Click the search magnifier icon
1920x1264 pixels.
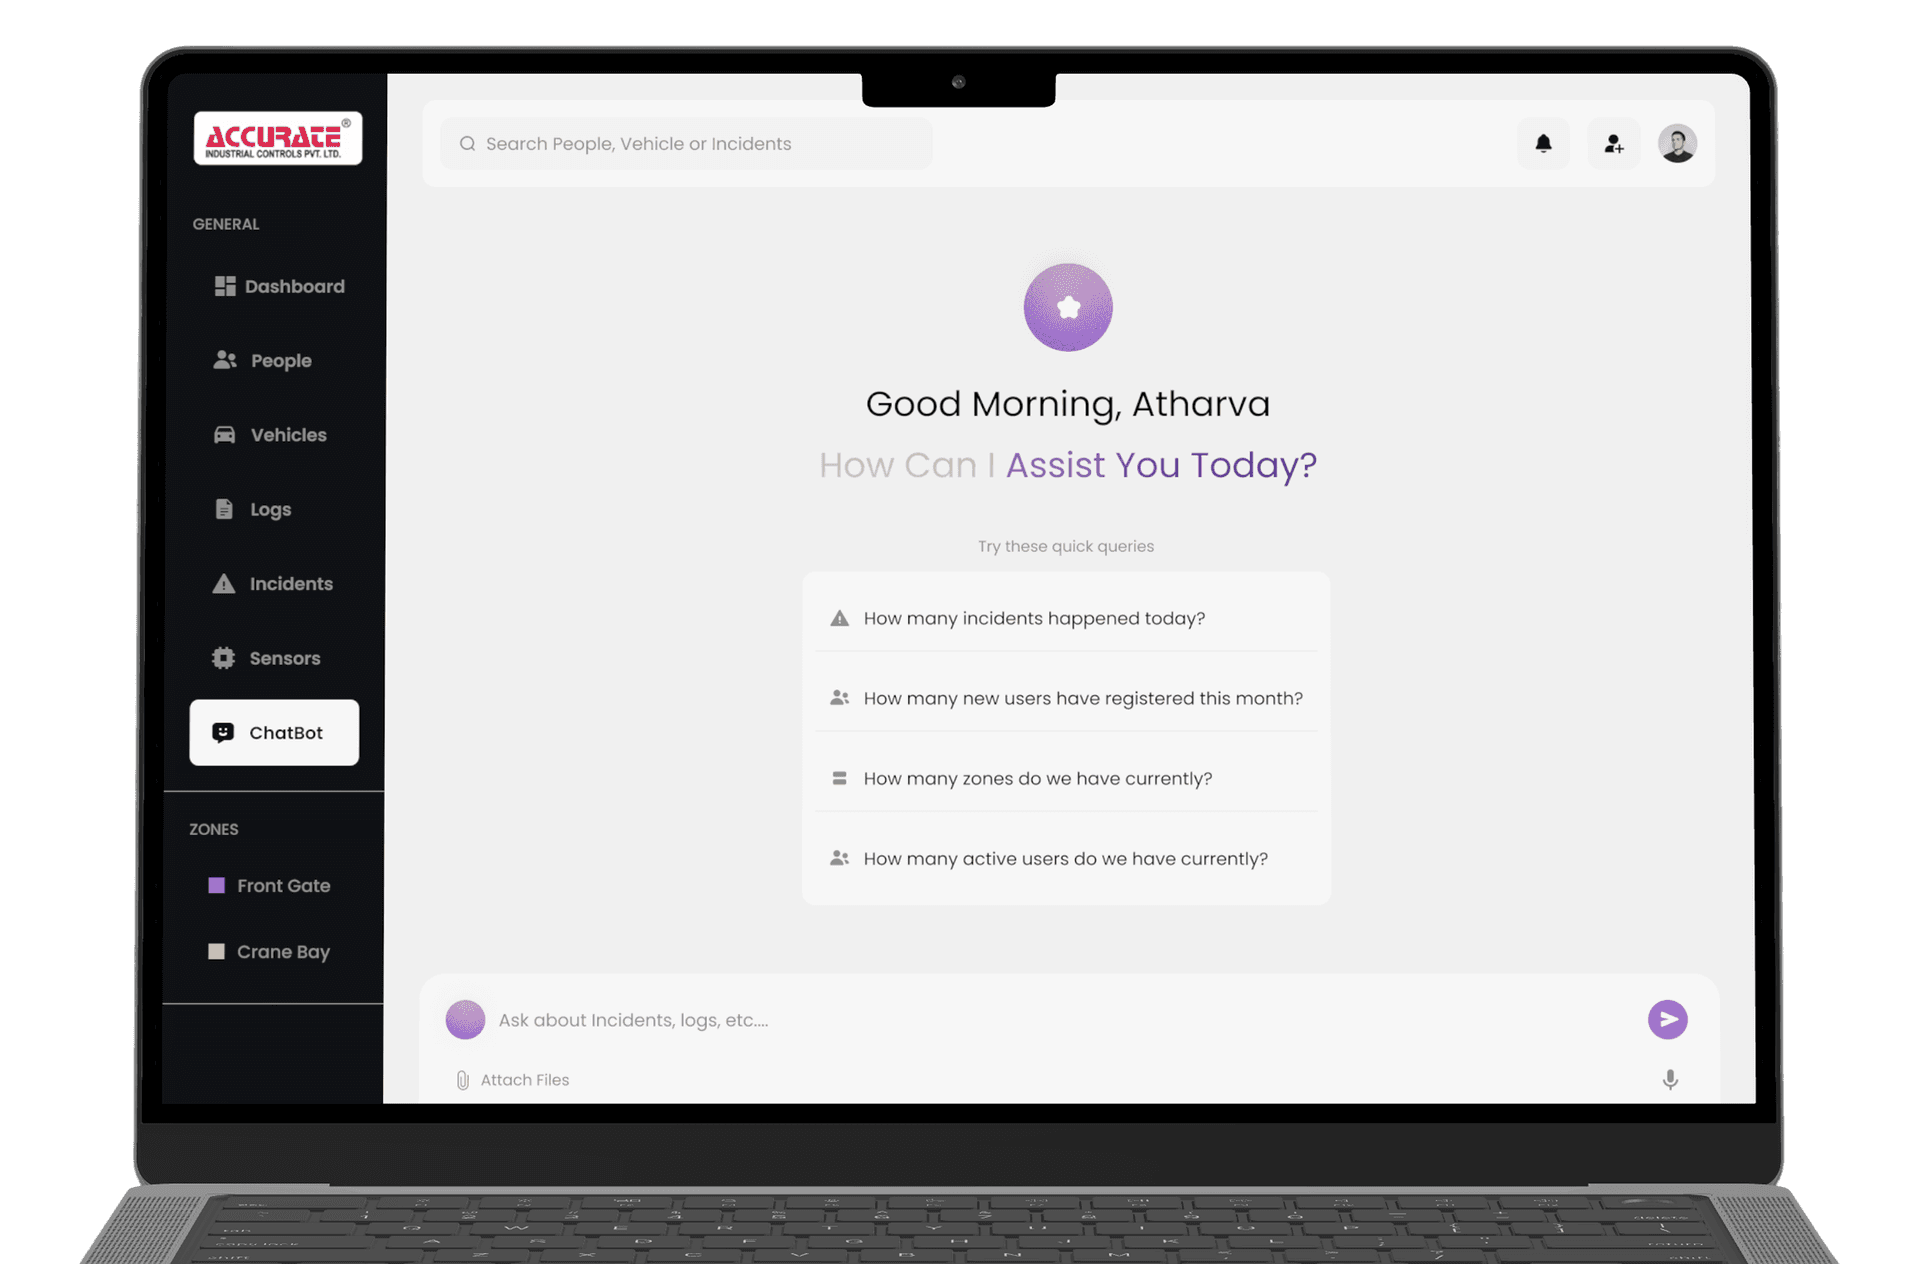coord(467,144)
